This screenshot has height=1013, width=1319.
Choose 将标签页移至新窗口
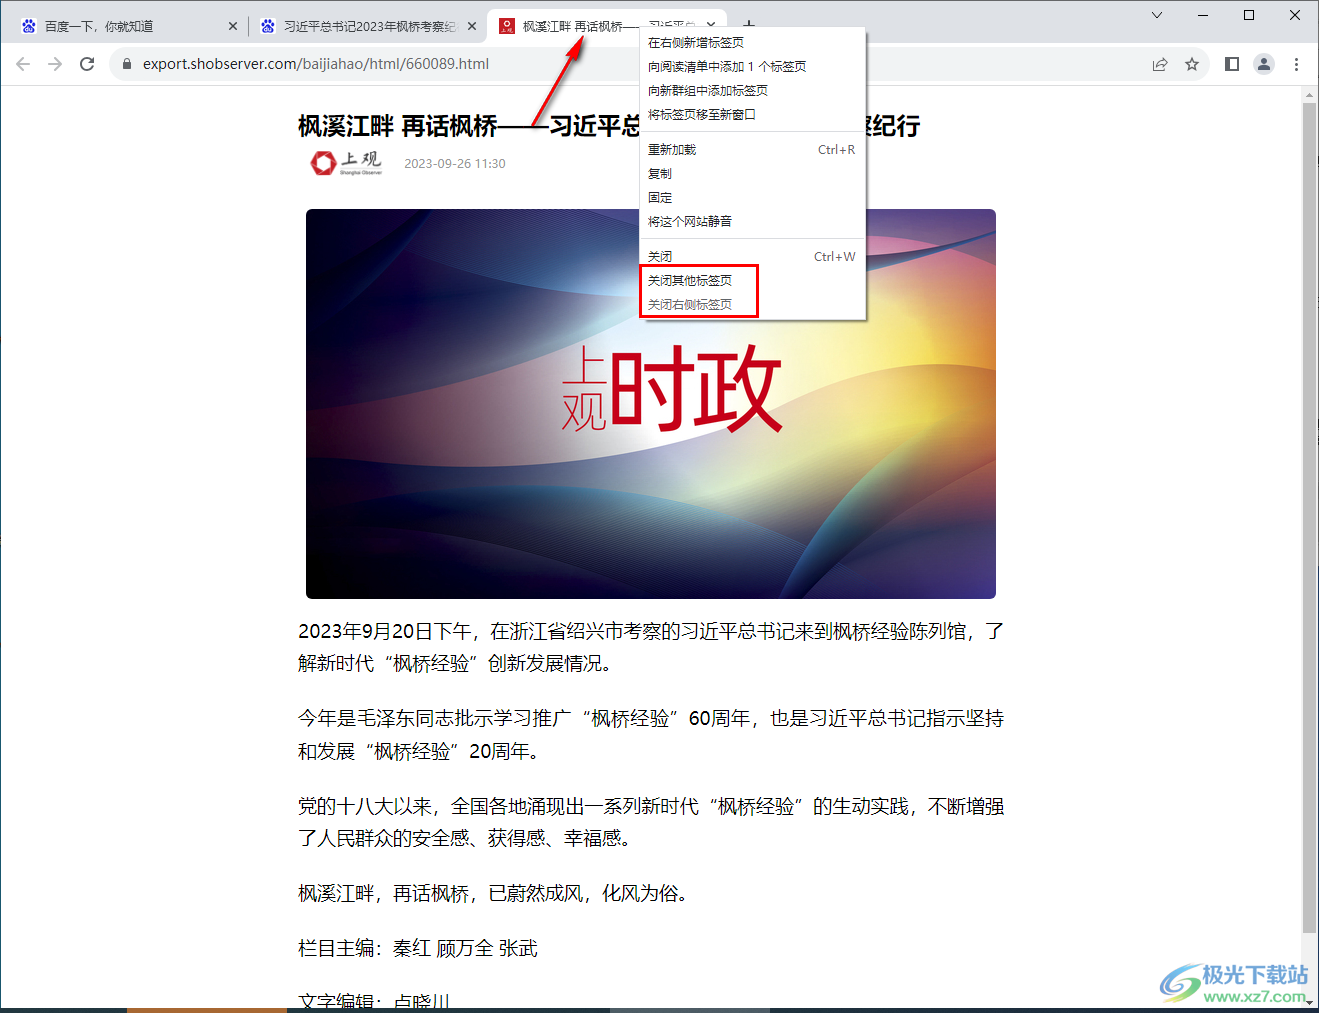[x=752, y=115]
